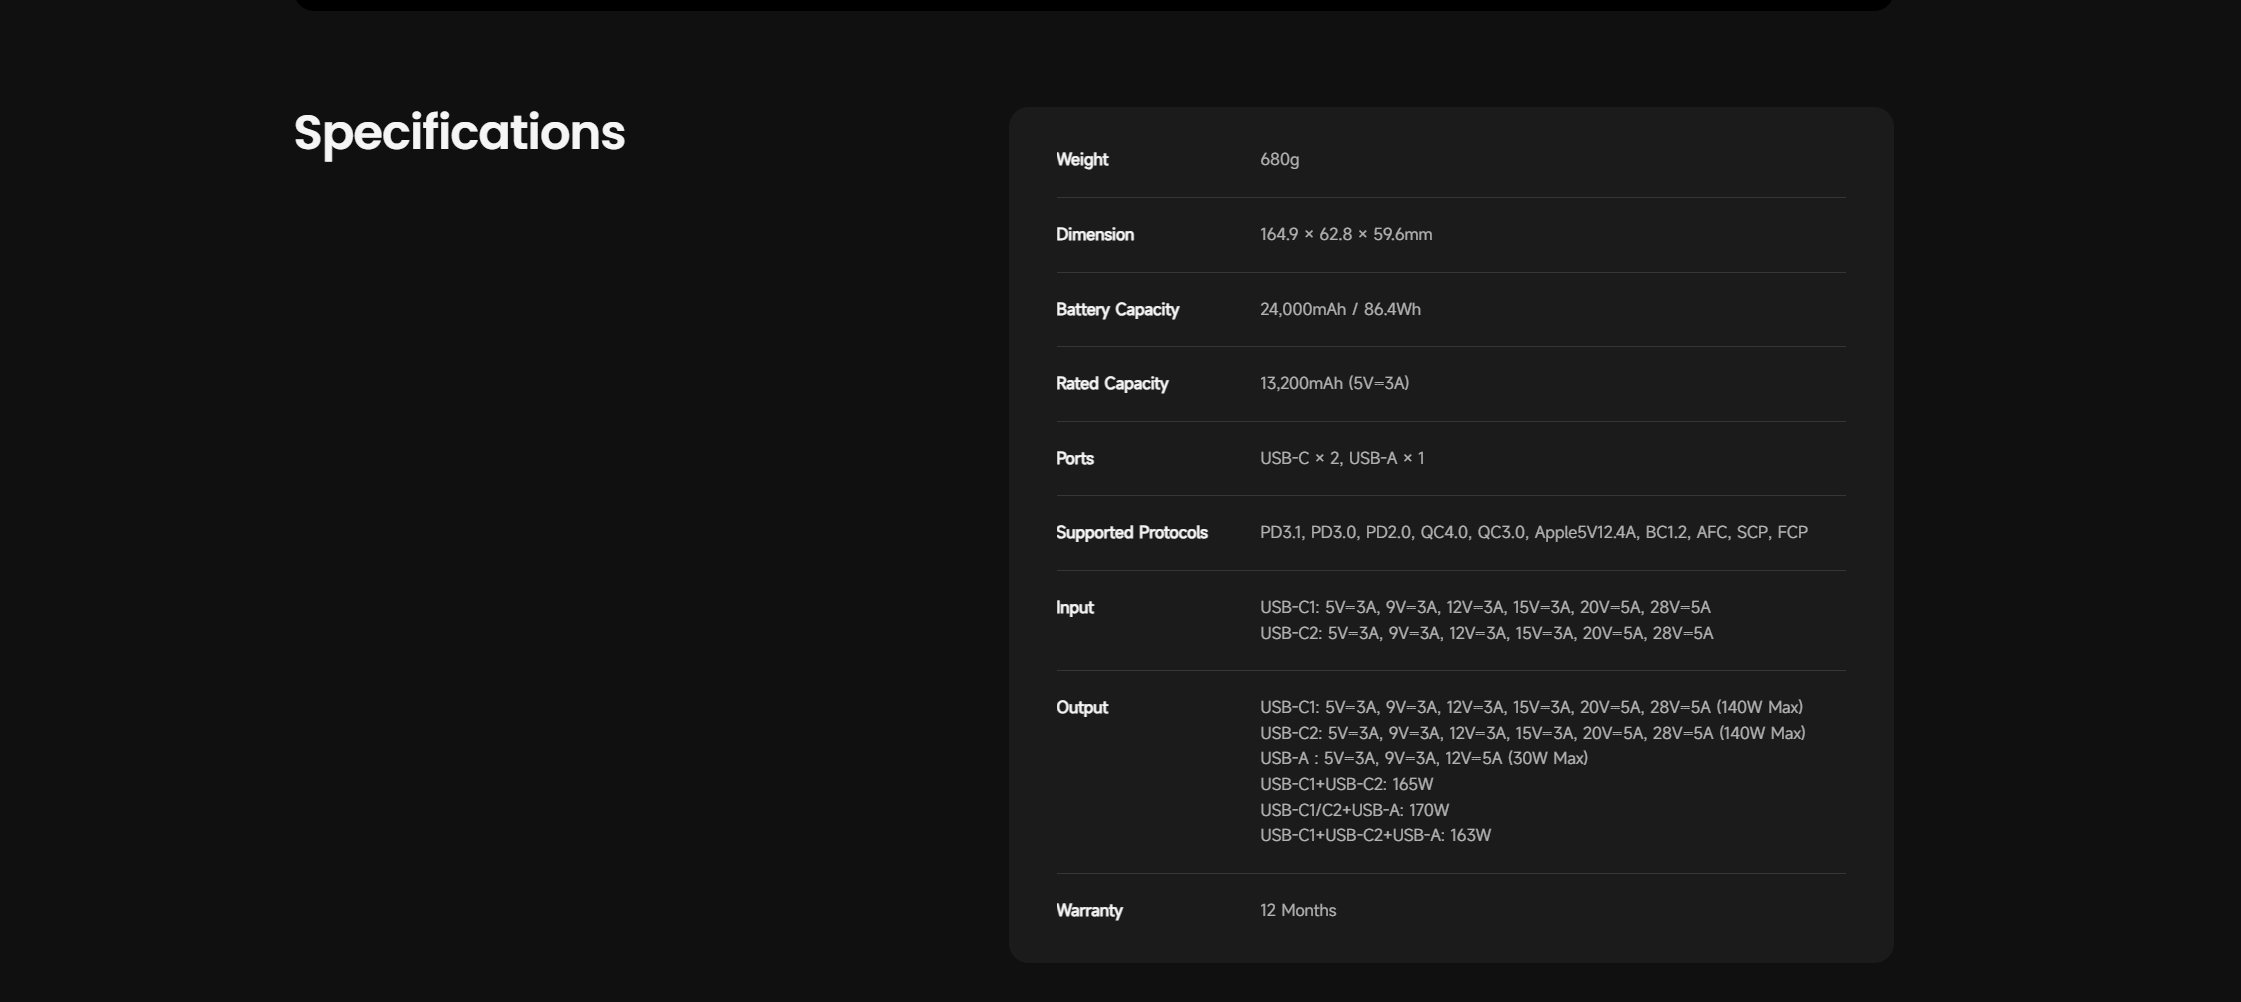Click the Dimension row label
Image resolution: width=2241 pixels, height=1002 pixels.
point(1095,235)
